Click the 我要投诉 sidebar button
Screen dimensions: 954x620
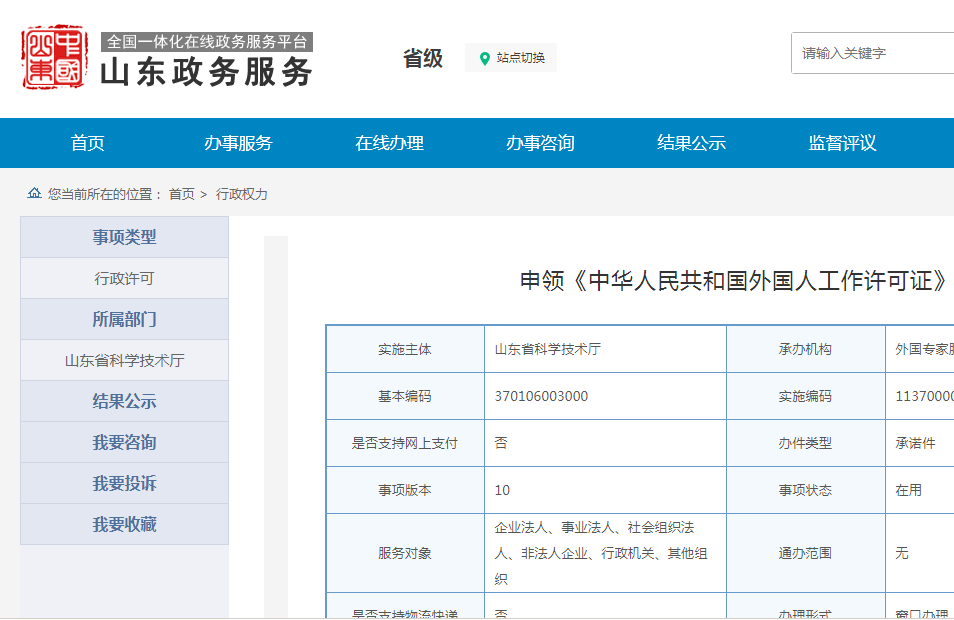point(124,484)
